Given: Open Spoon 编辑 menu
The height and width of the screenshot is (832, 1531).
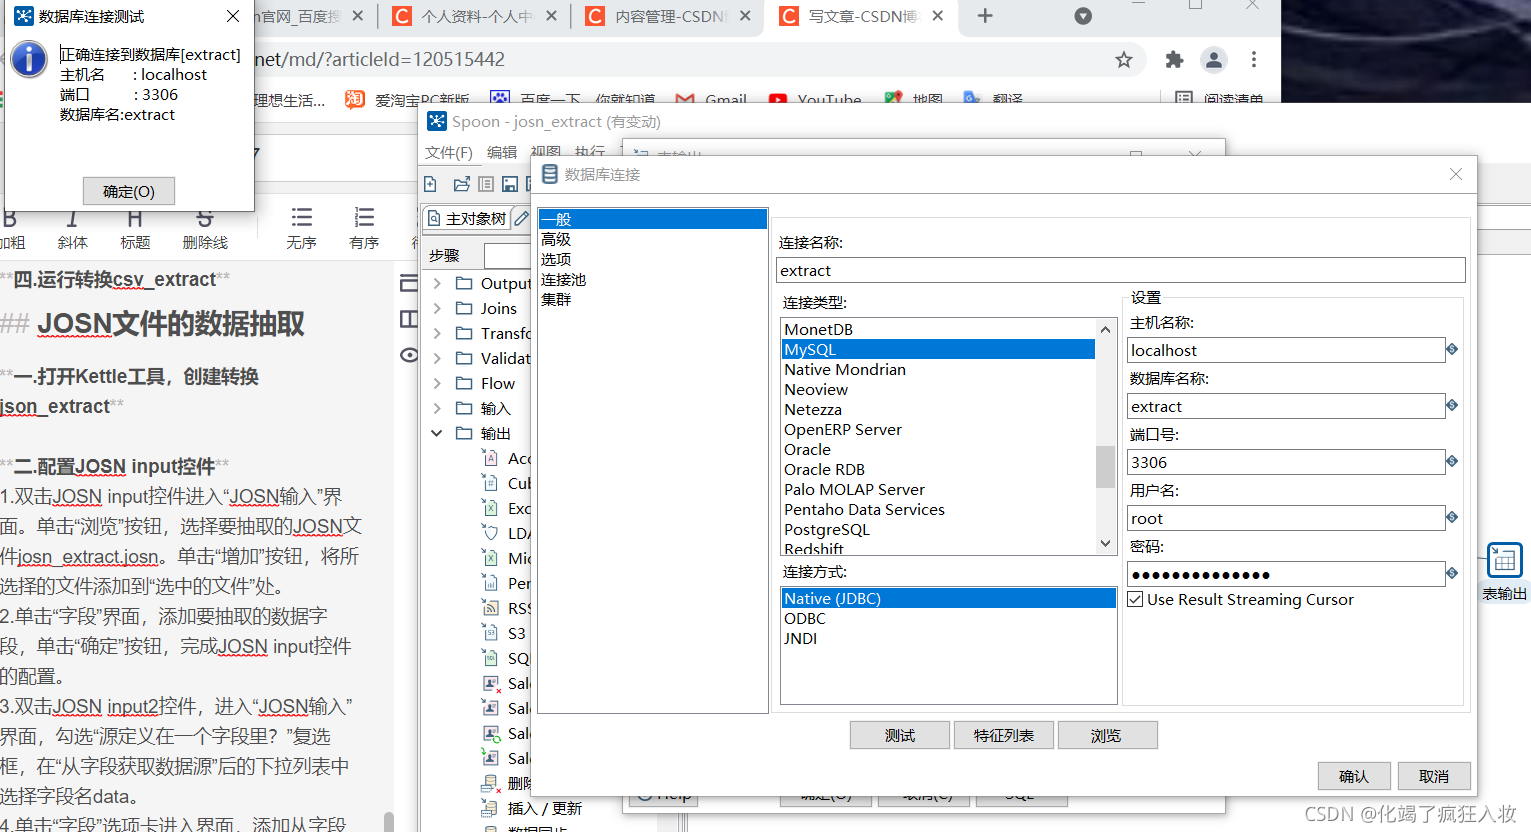Looking at the screenshot, I should click(502, 152).
